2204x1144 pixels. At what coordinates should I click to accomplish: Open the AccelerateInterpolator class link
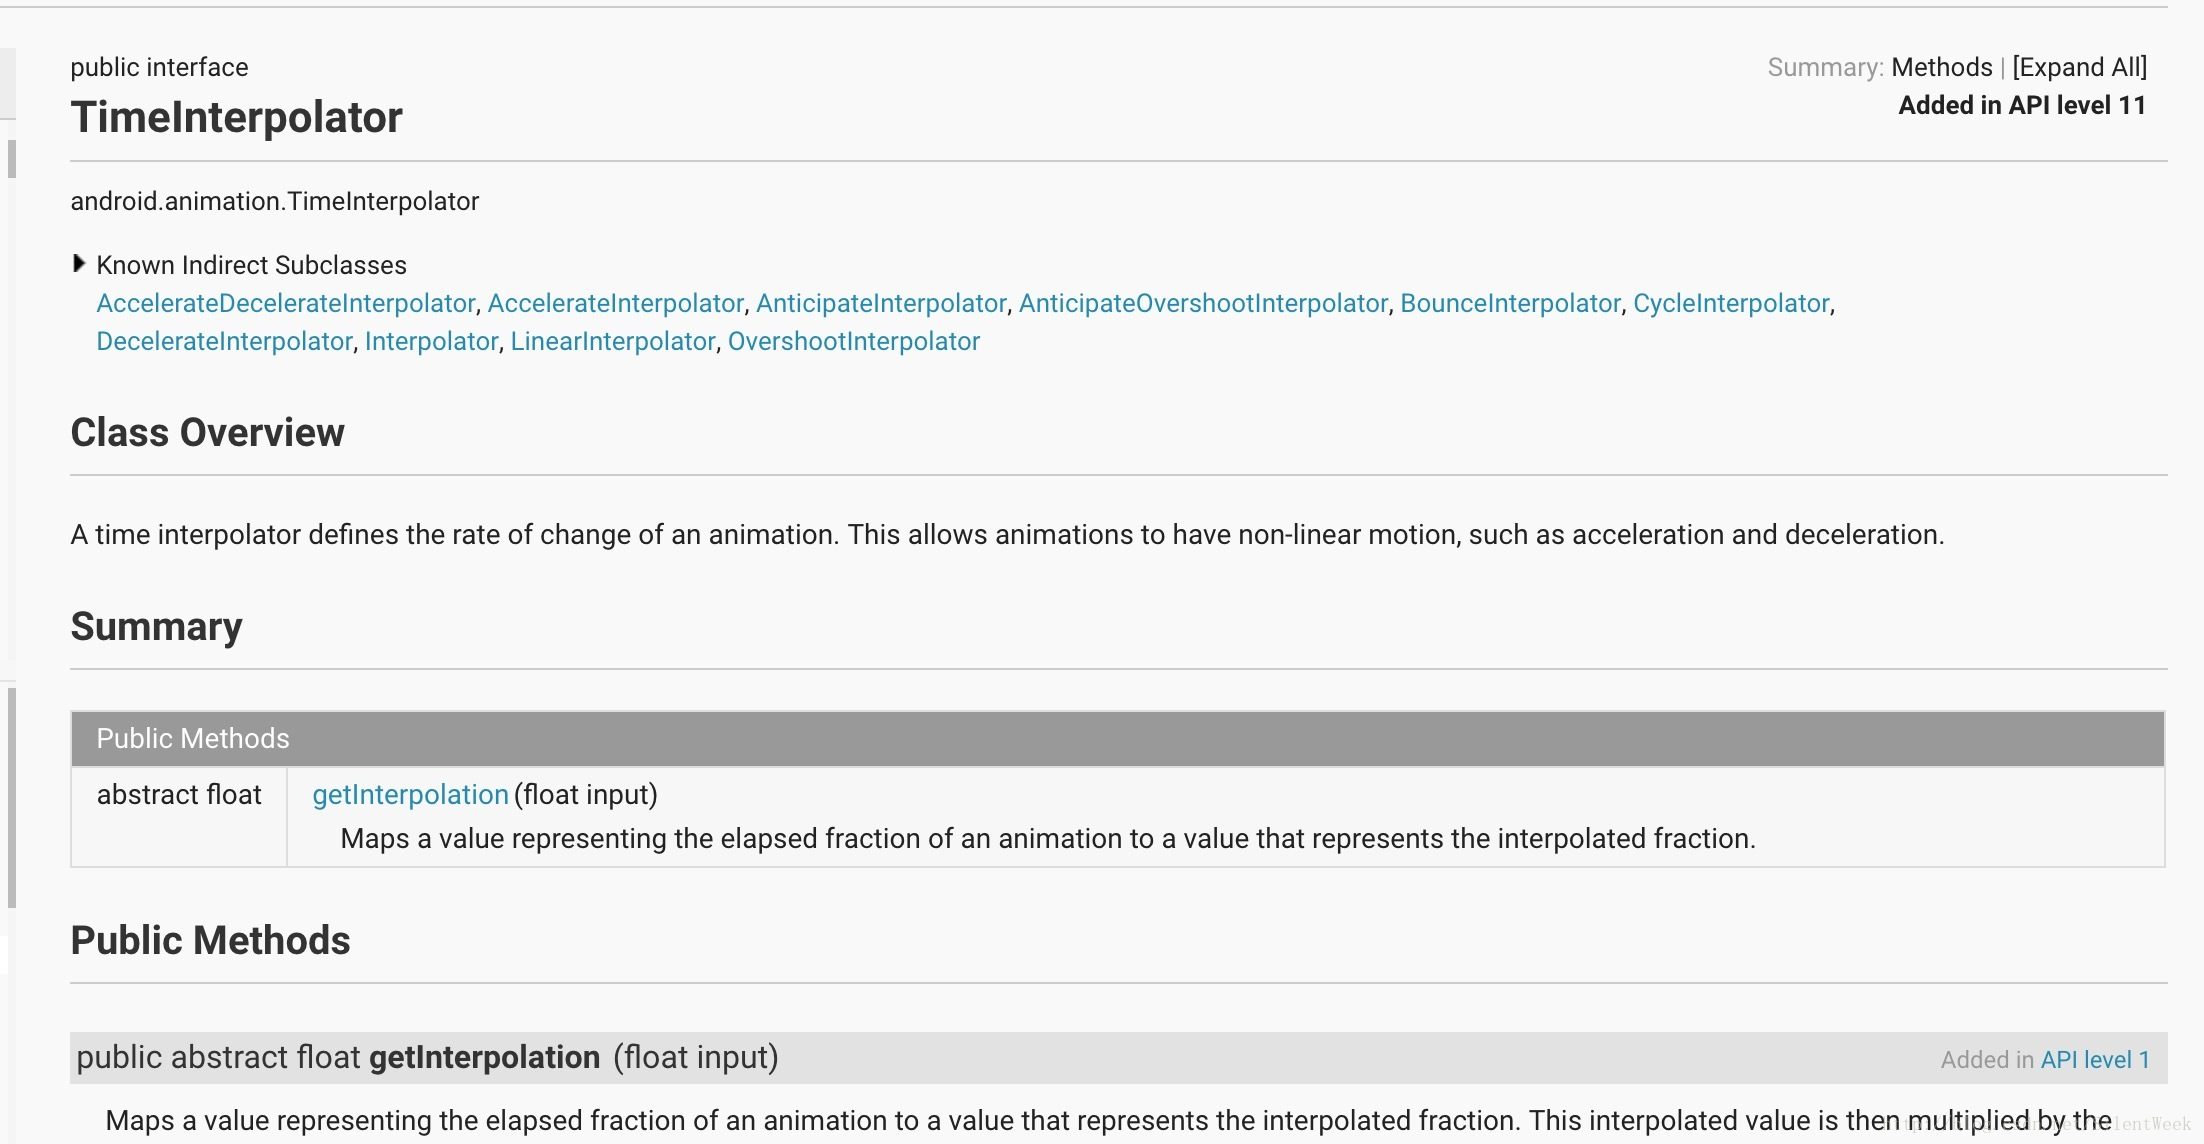(x=615, y=303)
